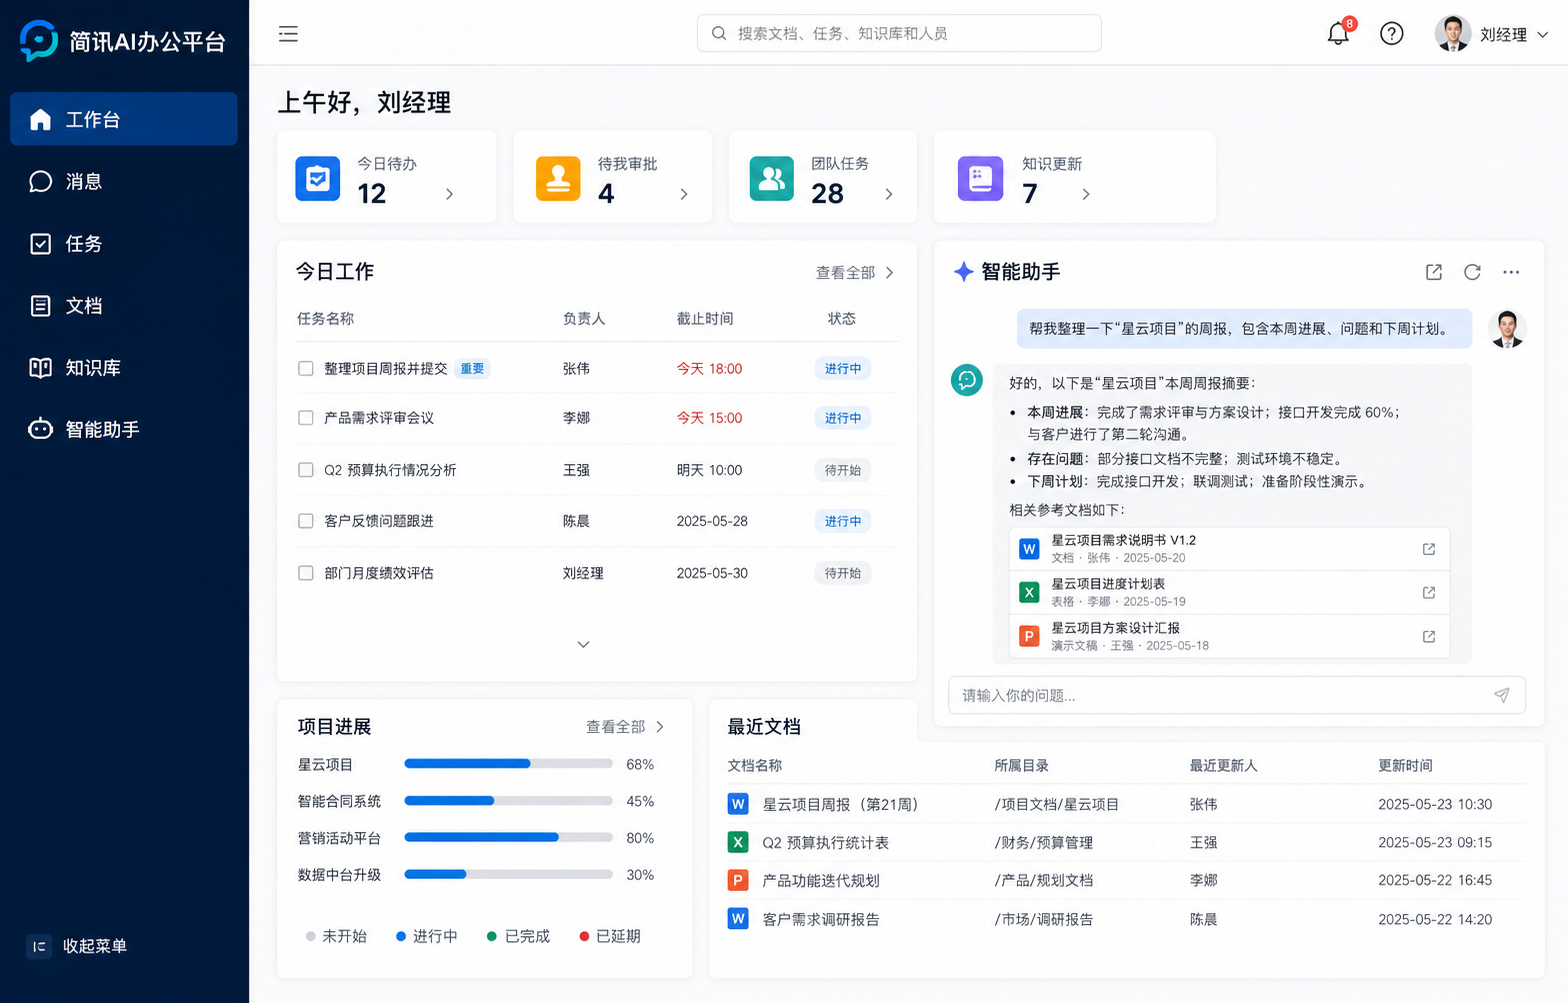The height and width of the screenshot is (1003, 1568).
Task: Open the 待我审批 card icon
Action: click(x=558, y=179)
